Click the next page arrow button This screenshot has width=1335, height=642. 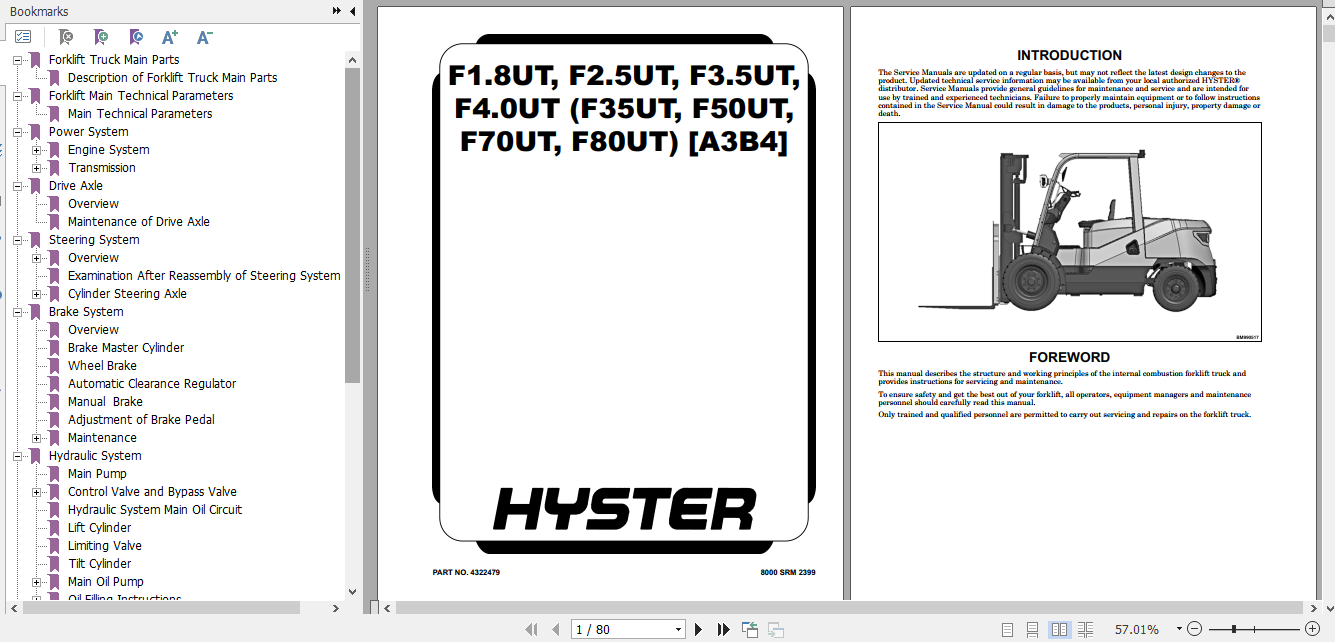pos(698,629)
